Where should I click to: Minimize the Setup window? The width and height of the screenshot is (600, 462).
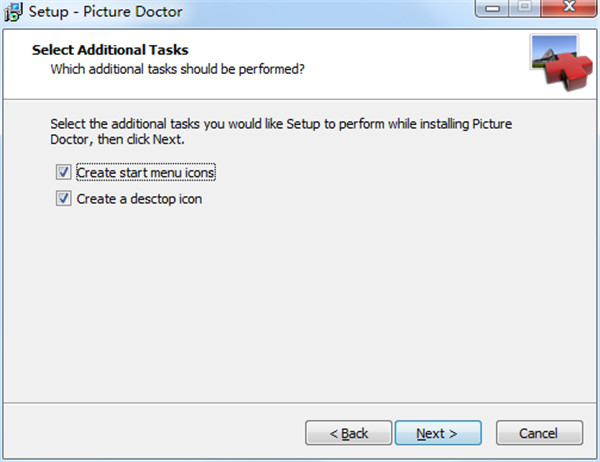492,8
